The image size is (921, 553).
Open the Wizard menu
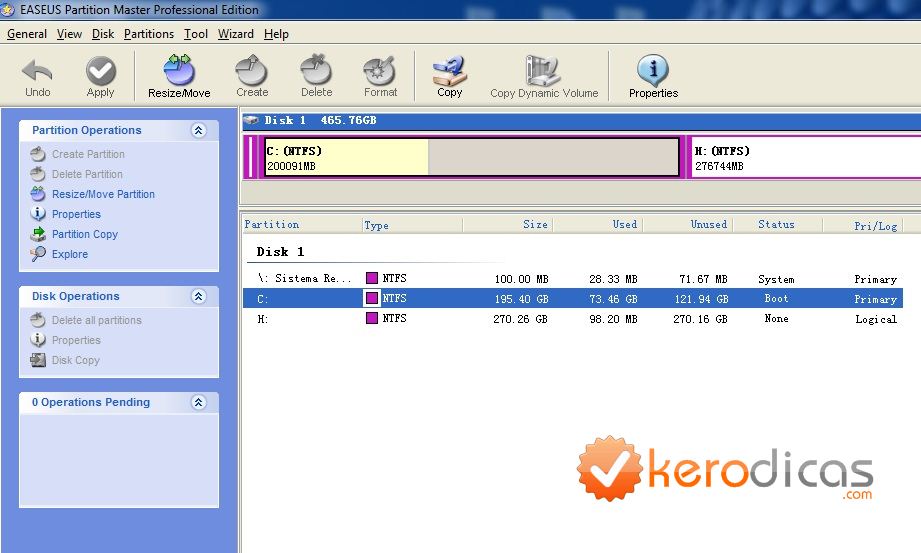point(236,34)
